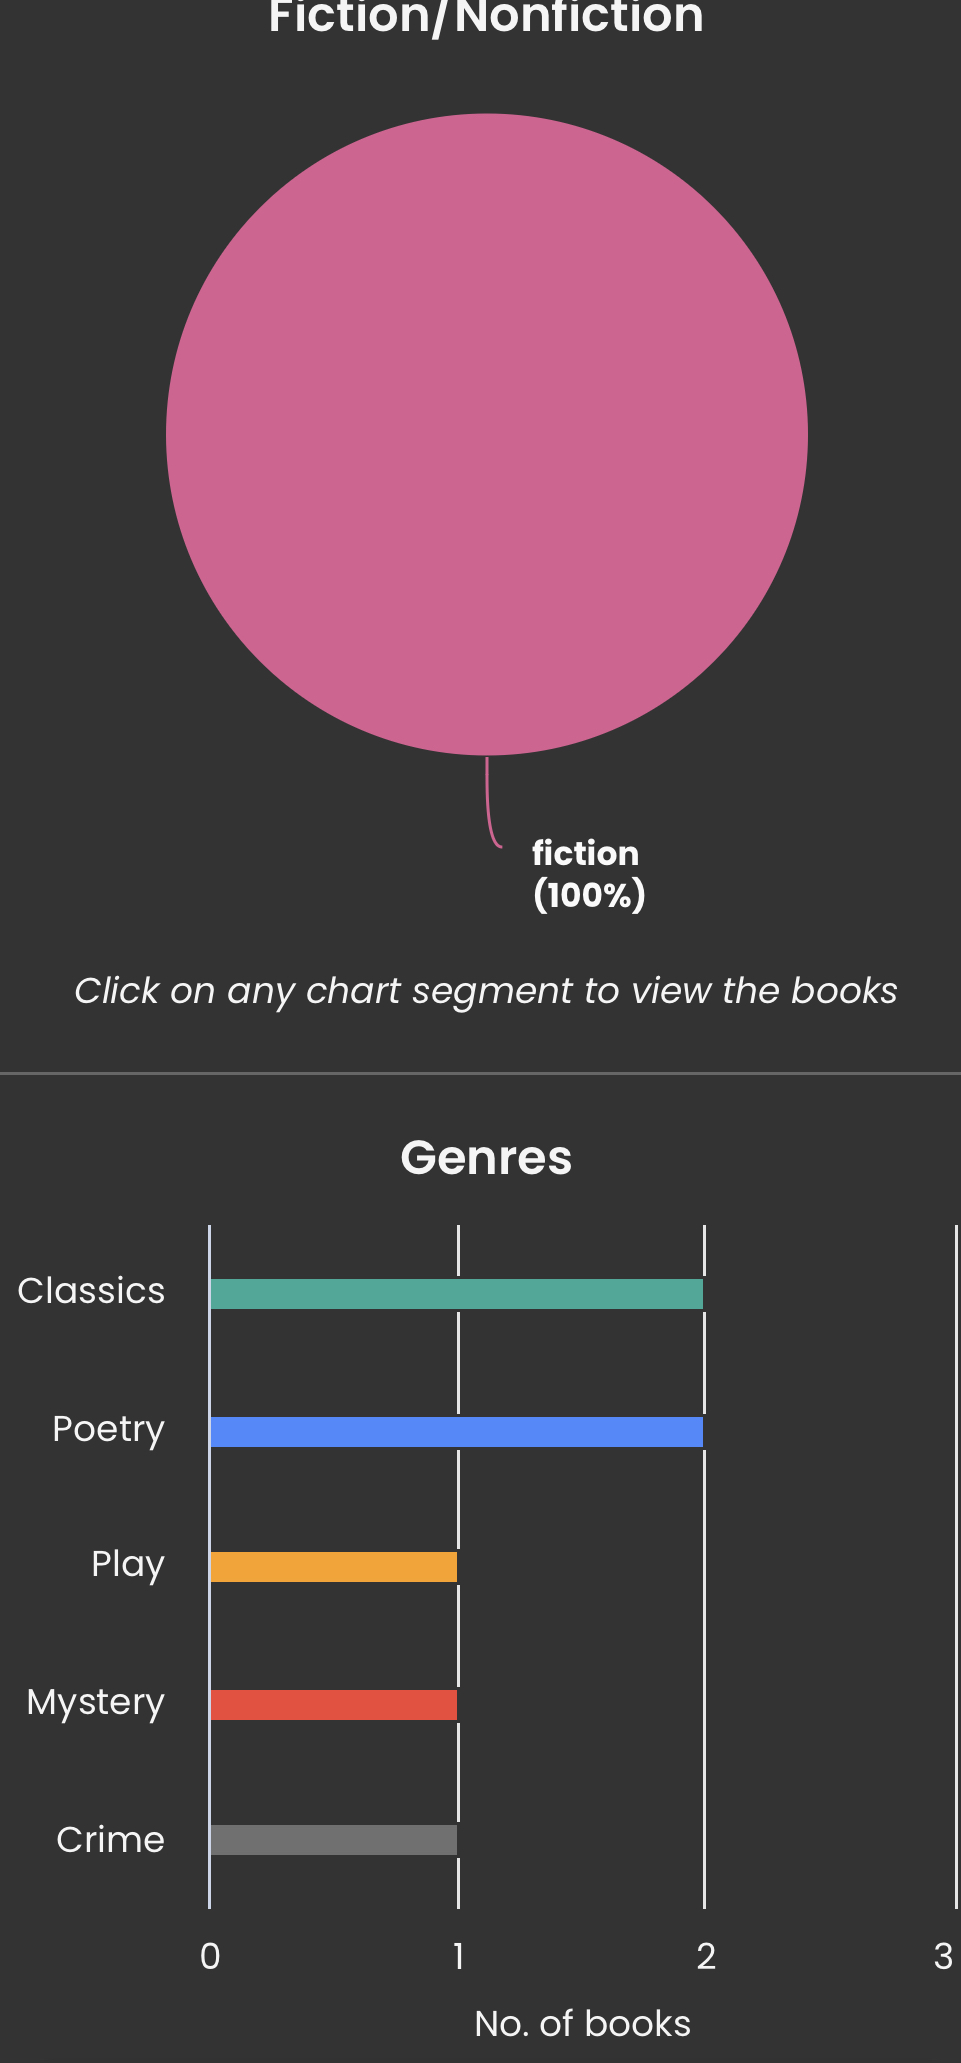Click the pink fiction pie segment
Screen dimensions: 961x2063
click(x=487, y=435)
